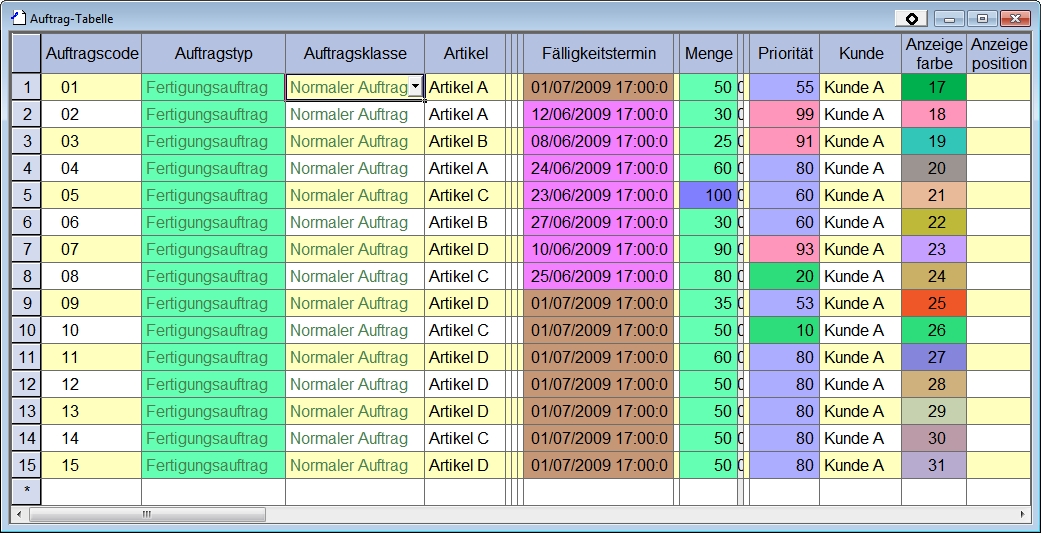Click the pin button beside minimize
This screenshot has height=533, width=1041.
(910, 18)
